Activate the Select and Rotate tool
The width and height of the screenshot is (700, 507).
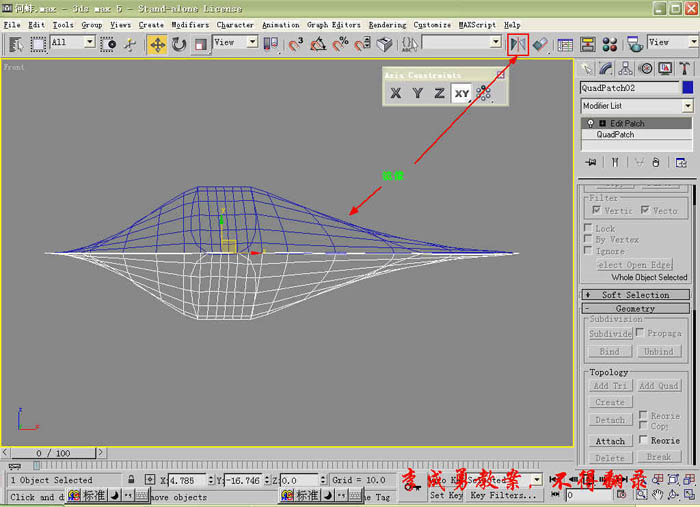(179, 45)
